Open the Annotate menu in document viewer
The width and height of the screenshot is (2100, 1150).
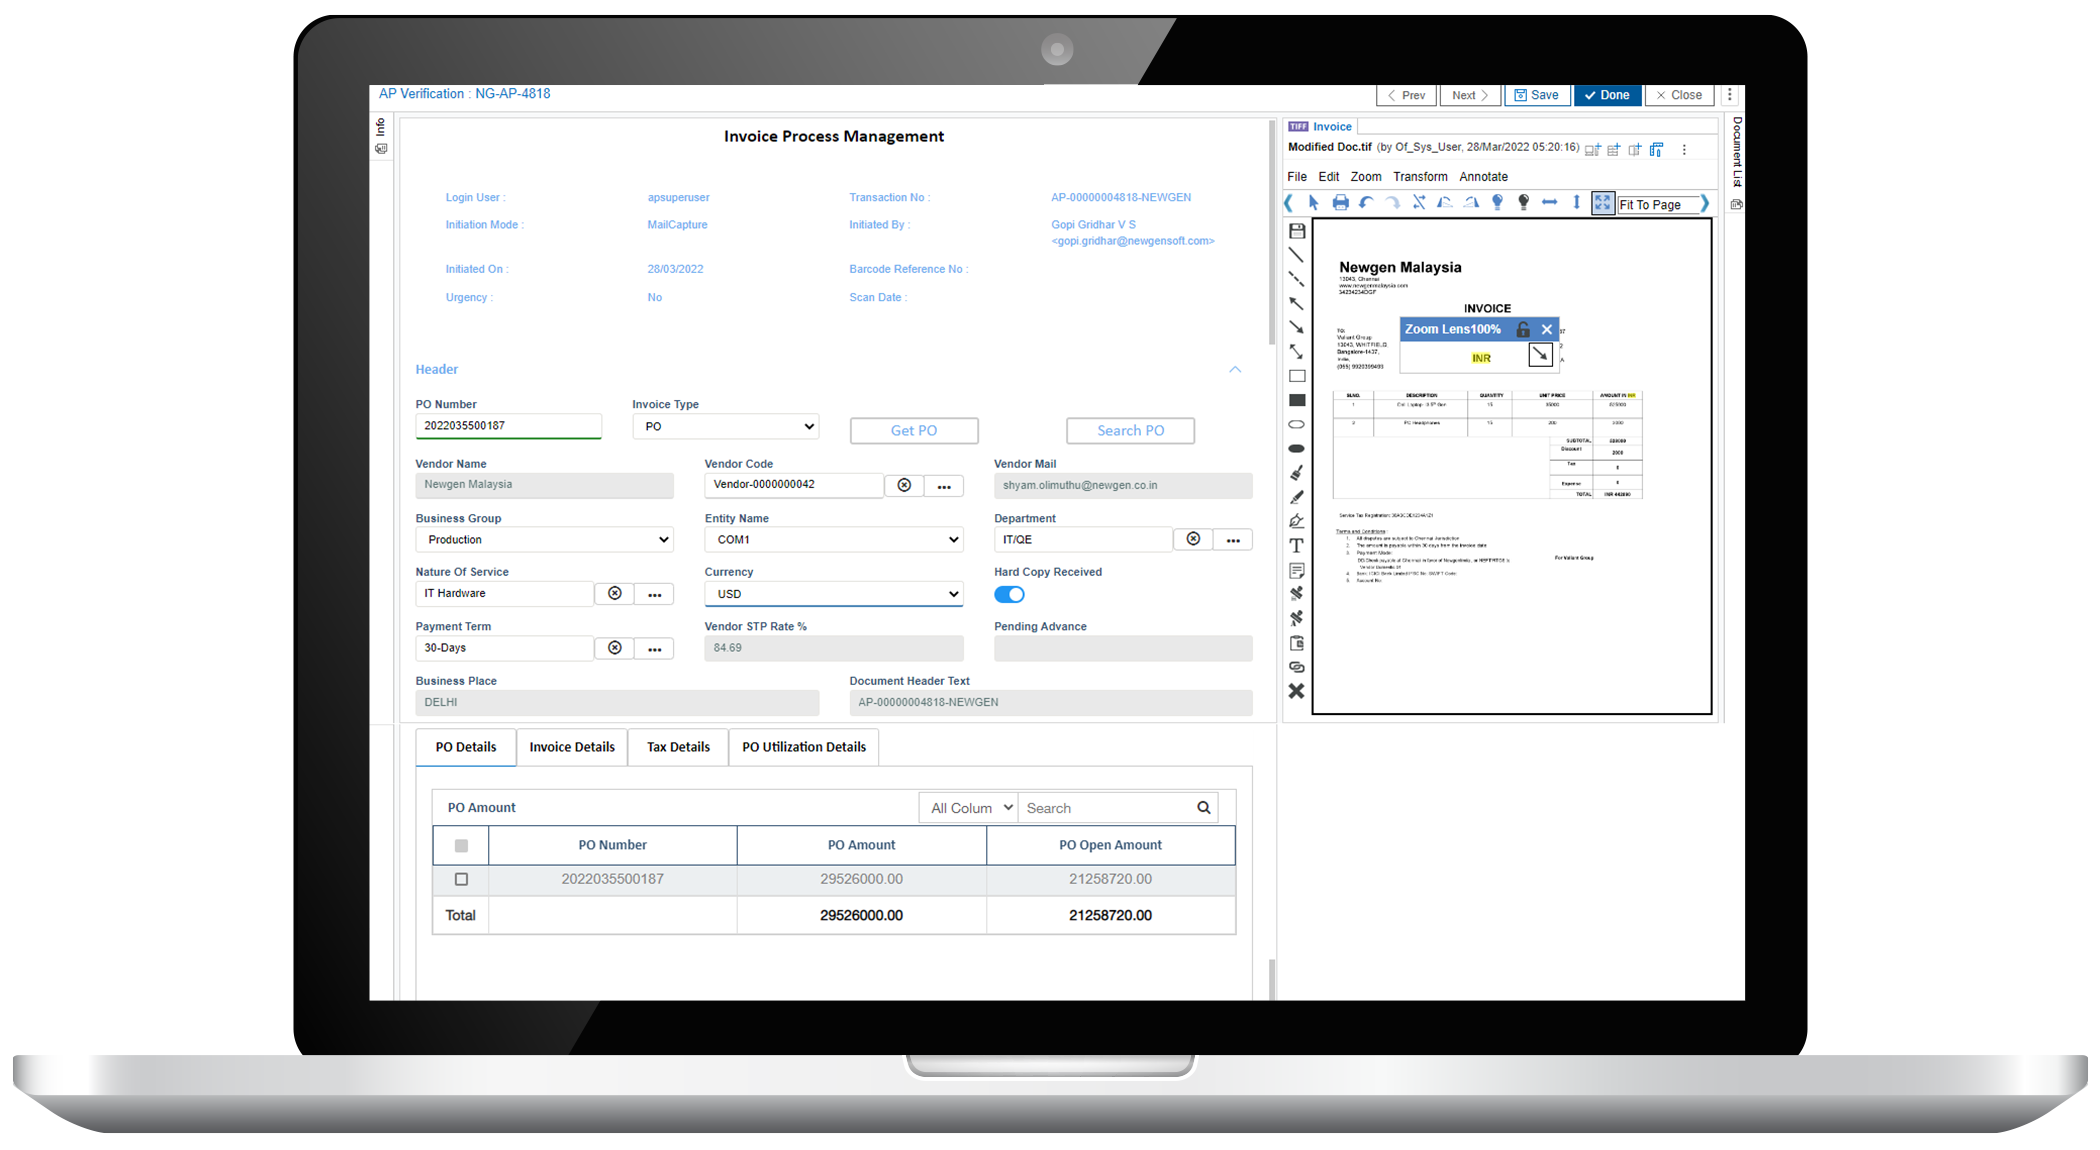[x=1483, y=177]
